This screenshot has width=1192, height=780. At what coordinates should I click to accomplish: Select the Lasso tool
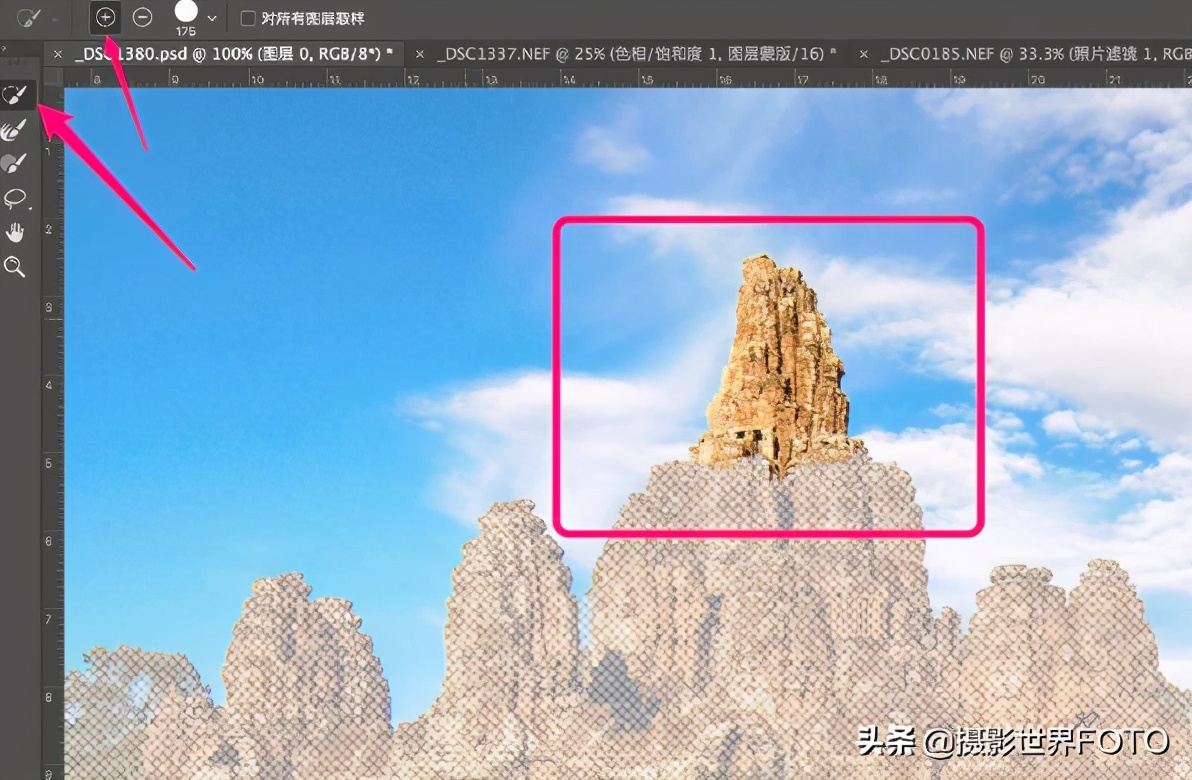[14, 198]
